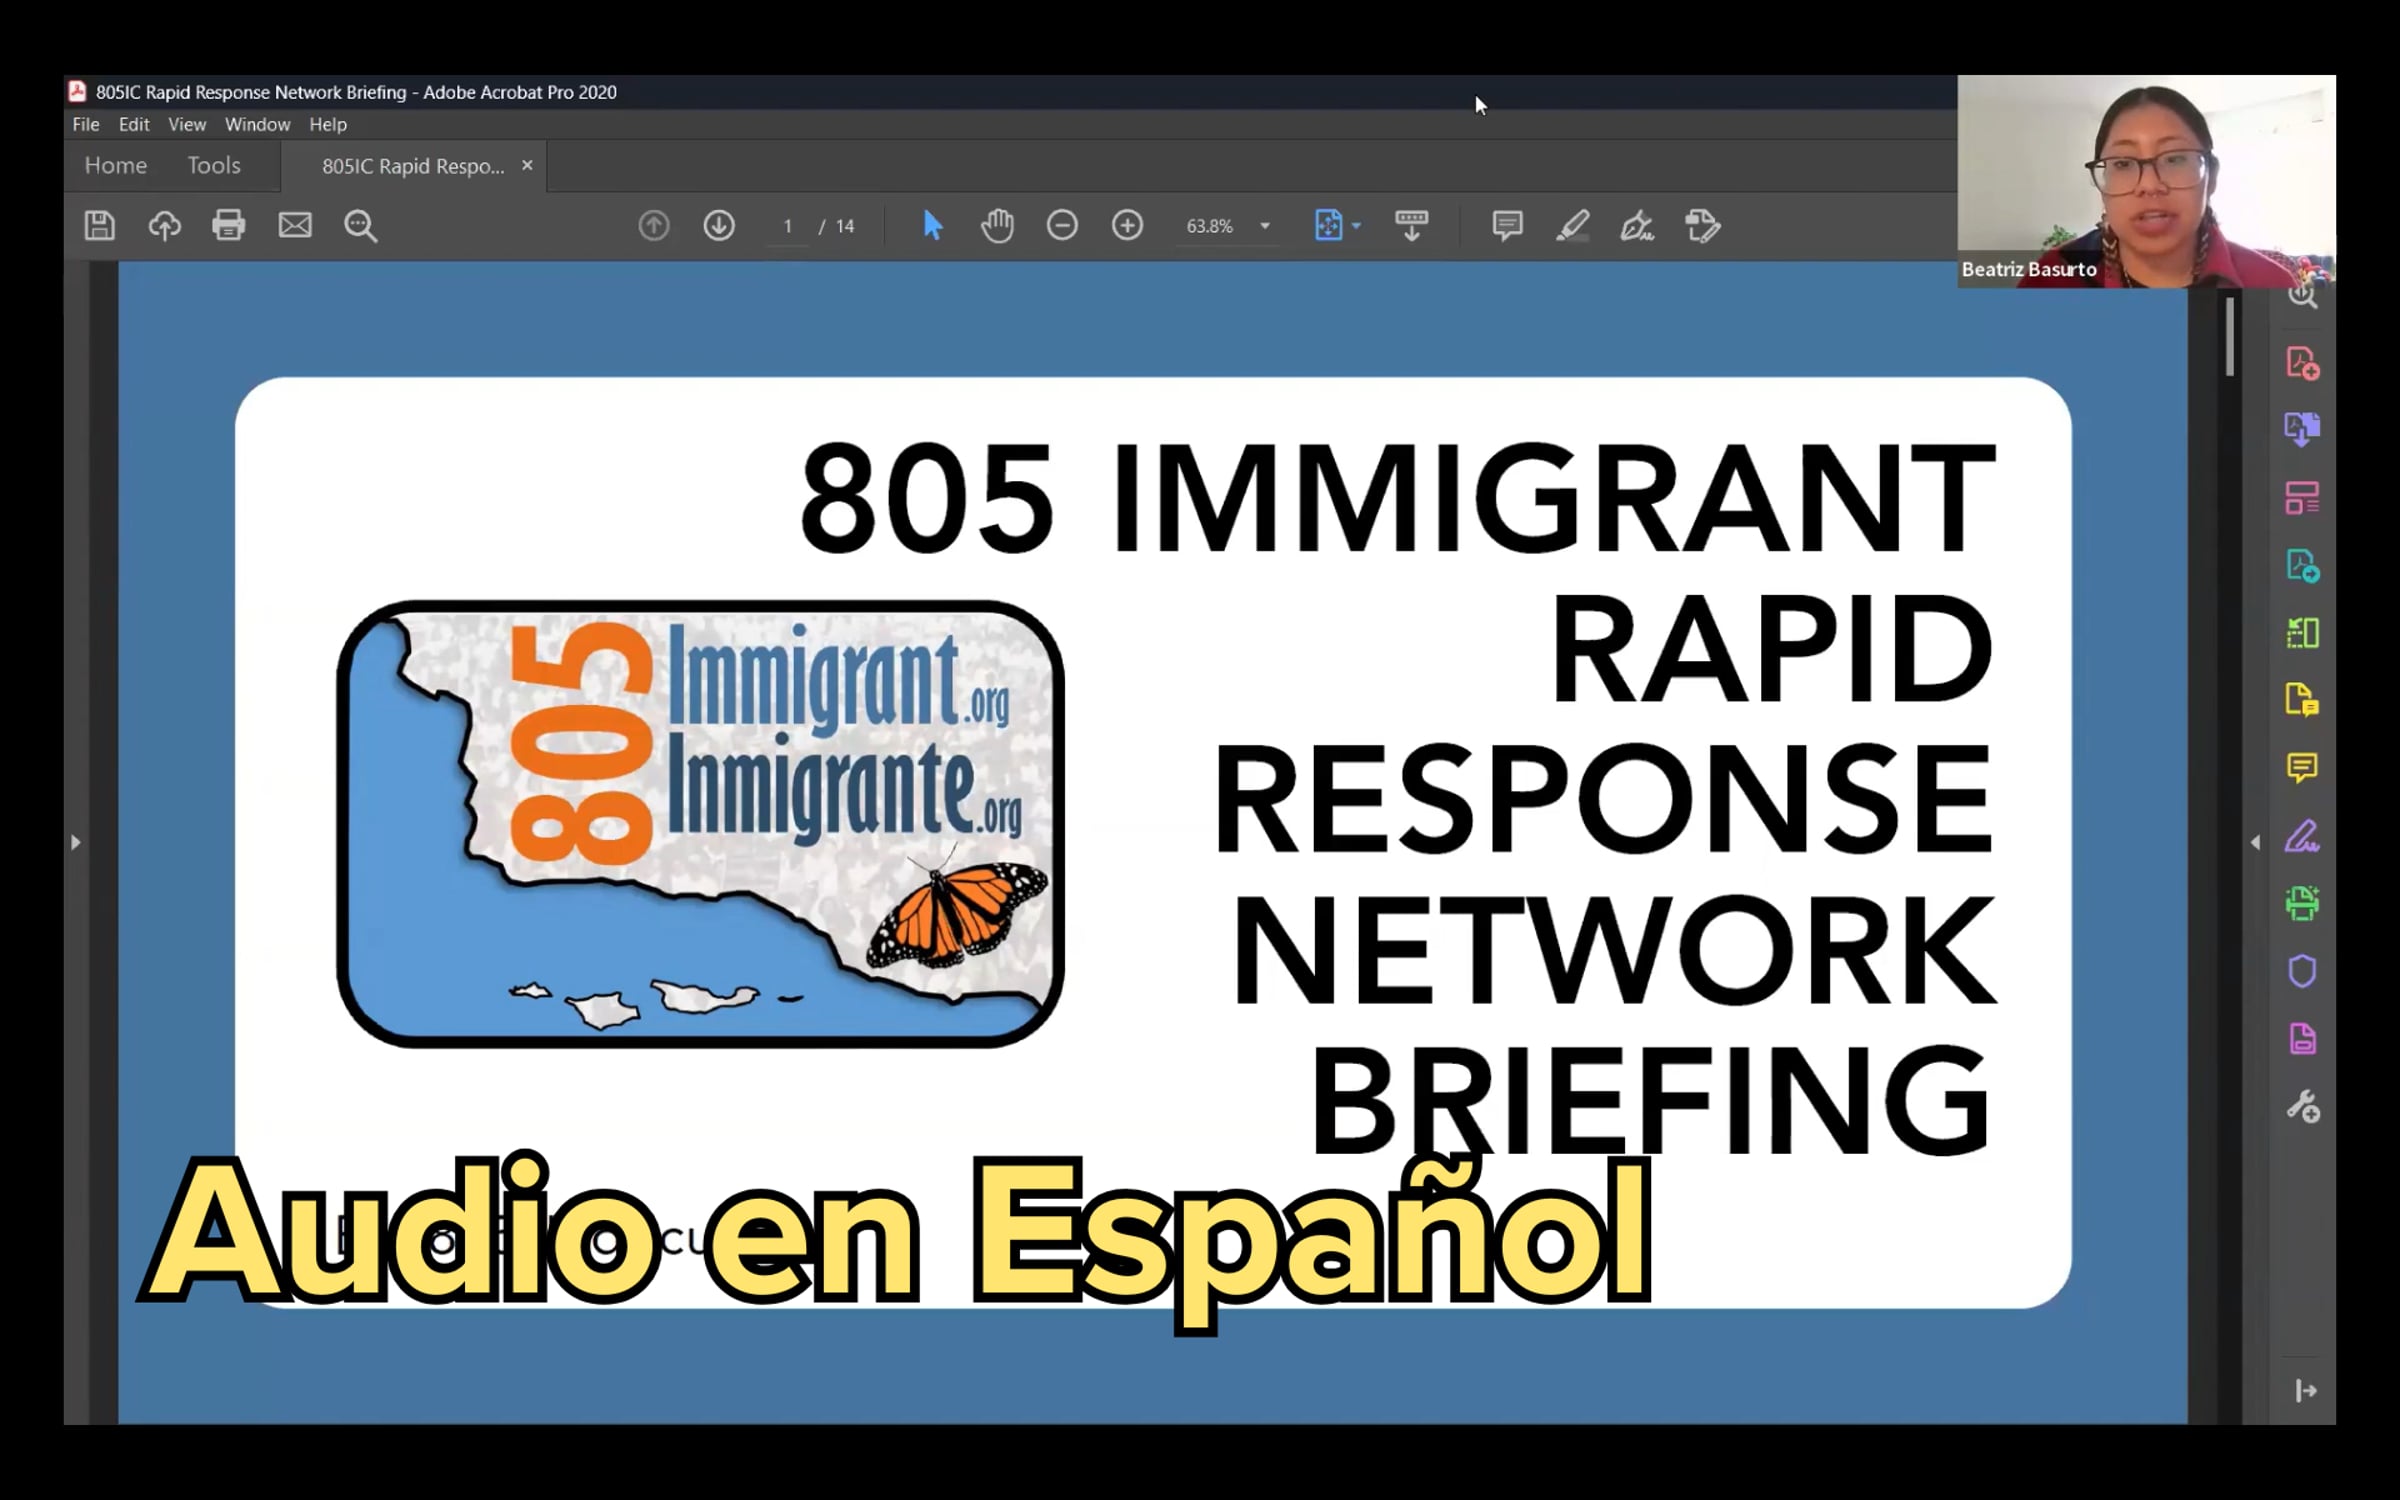Click the scrolling page display icon

[1411, 225]
